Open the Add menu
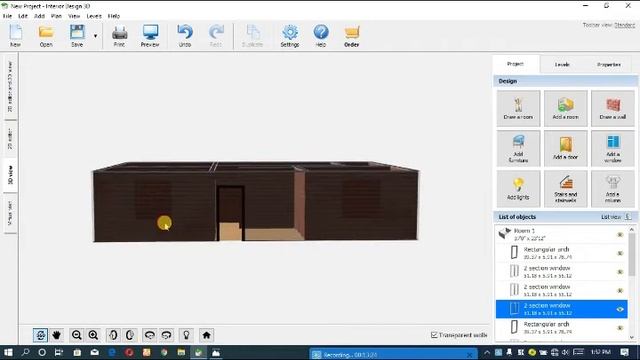The height and width of the screenshot is (360, 640). pos(39,16)
